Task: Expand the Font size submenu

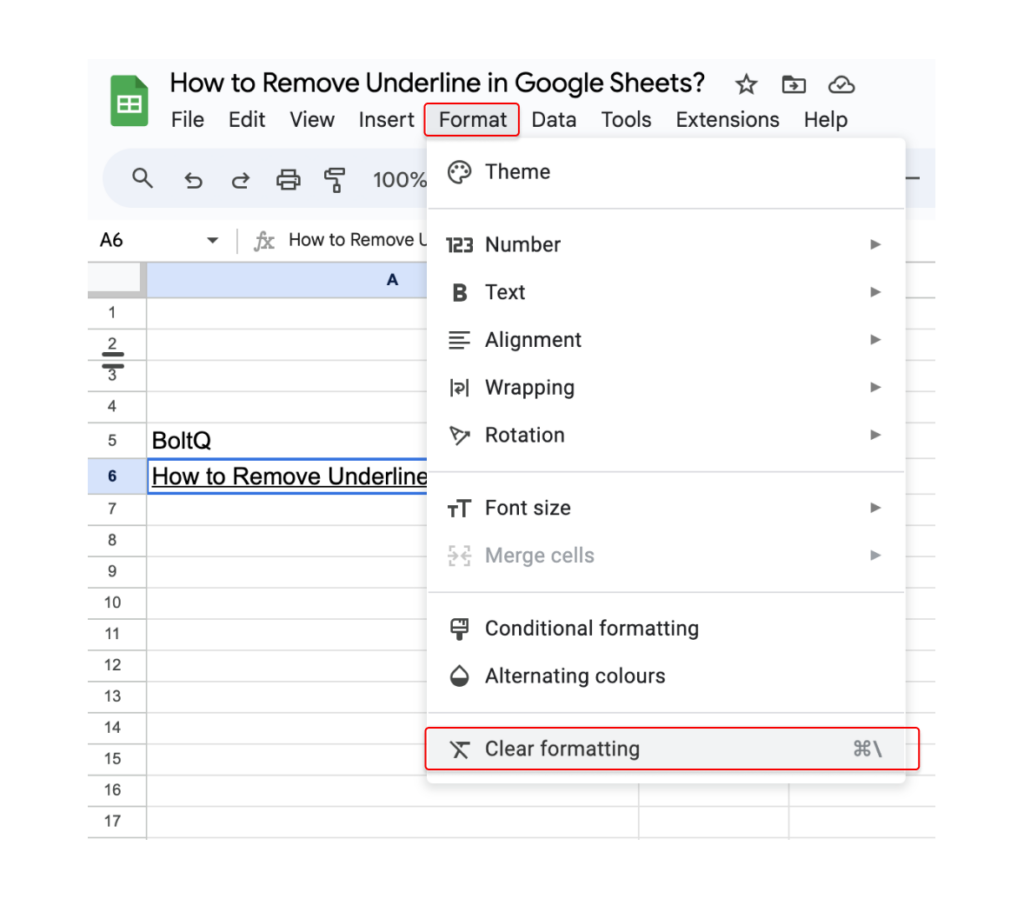Action: pyautogui.click(x=876, y=508)
